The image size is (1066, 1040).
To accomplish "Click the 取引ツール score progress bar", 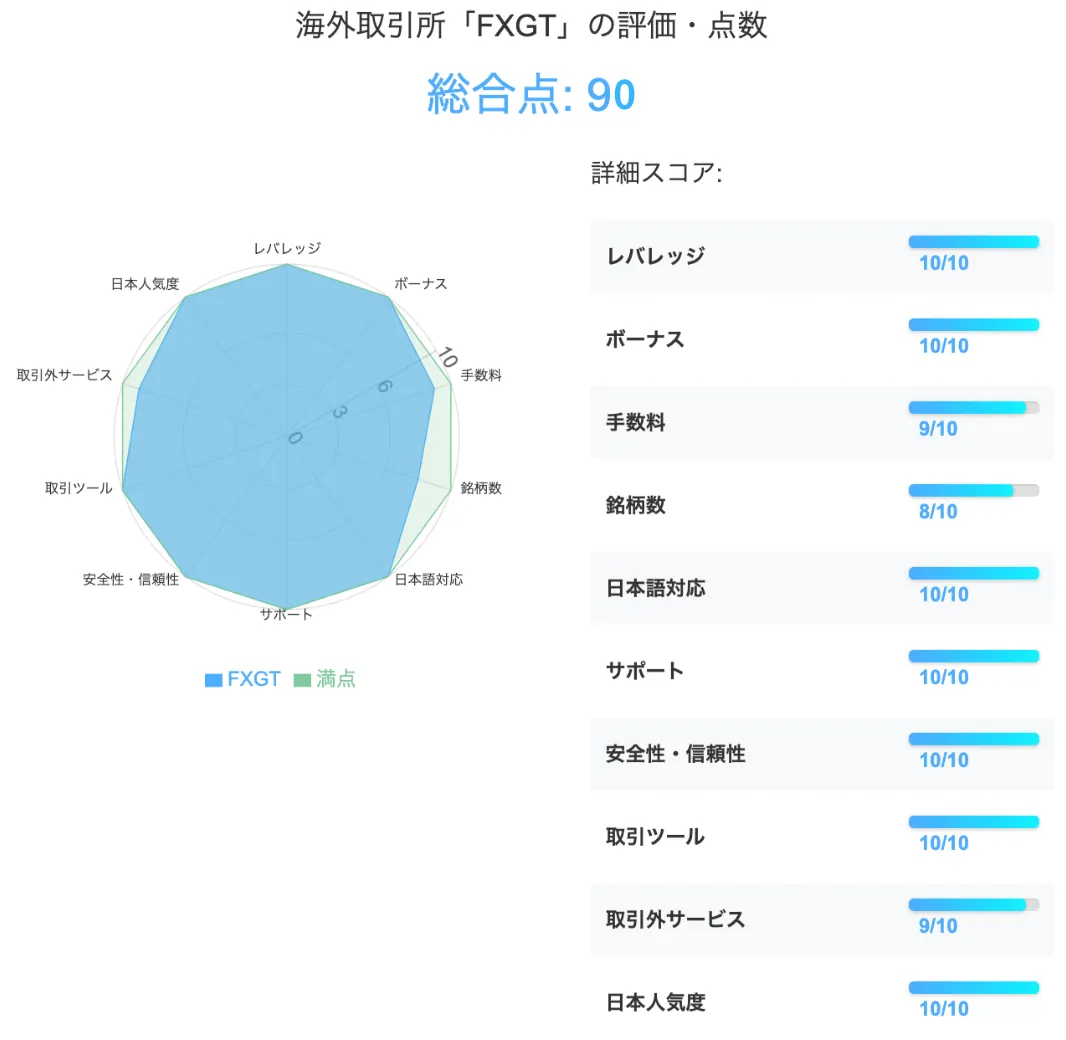I will 974,822.
